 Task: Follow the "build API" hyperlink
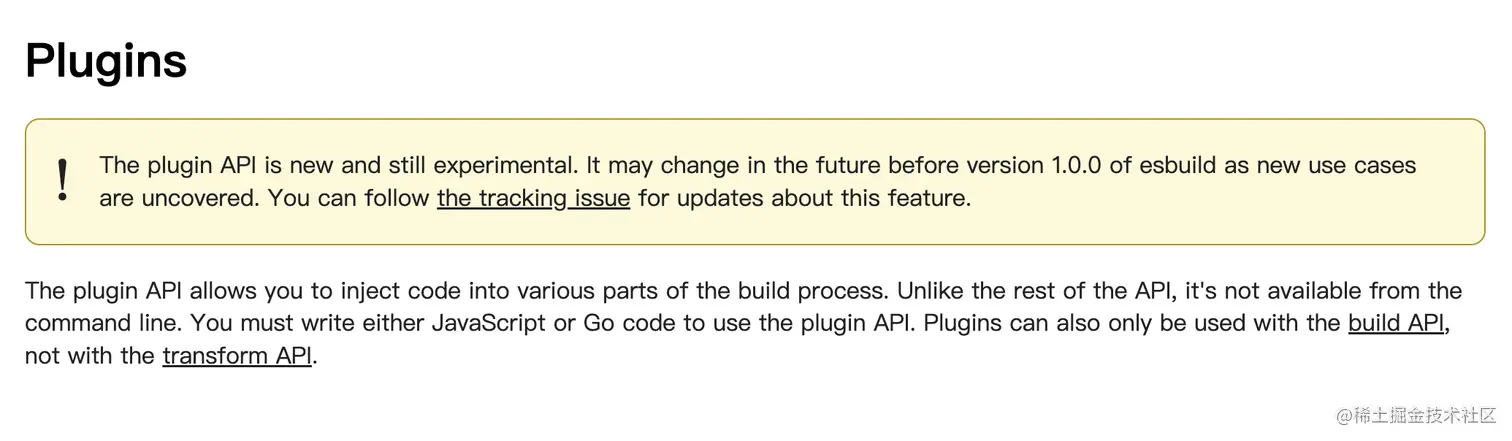[x=1396, y=323]
